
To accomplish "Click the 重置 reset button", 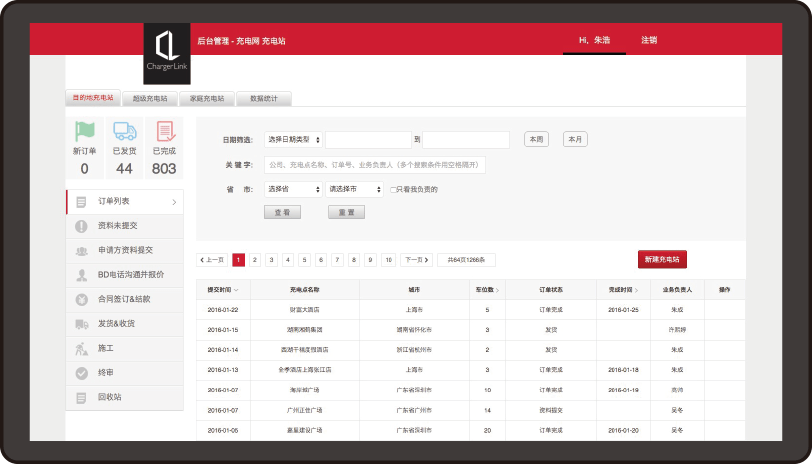I will (x=346, y=212).
